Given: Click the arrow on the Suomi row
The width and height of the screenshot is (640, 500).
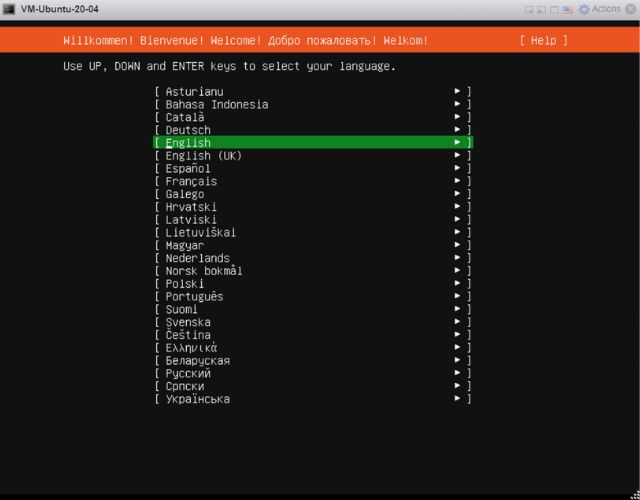Looking at the screenshot, I should [x=458, y=309].
